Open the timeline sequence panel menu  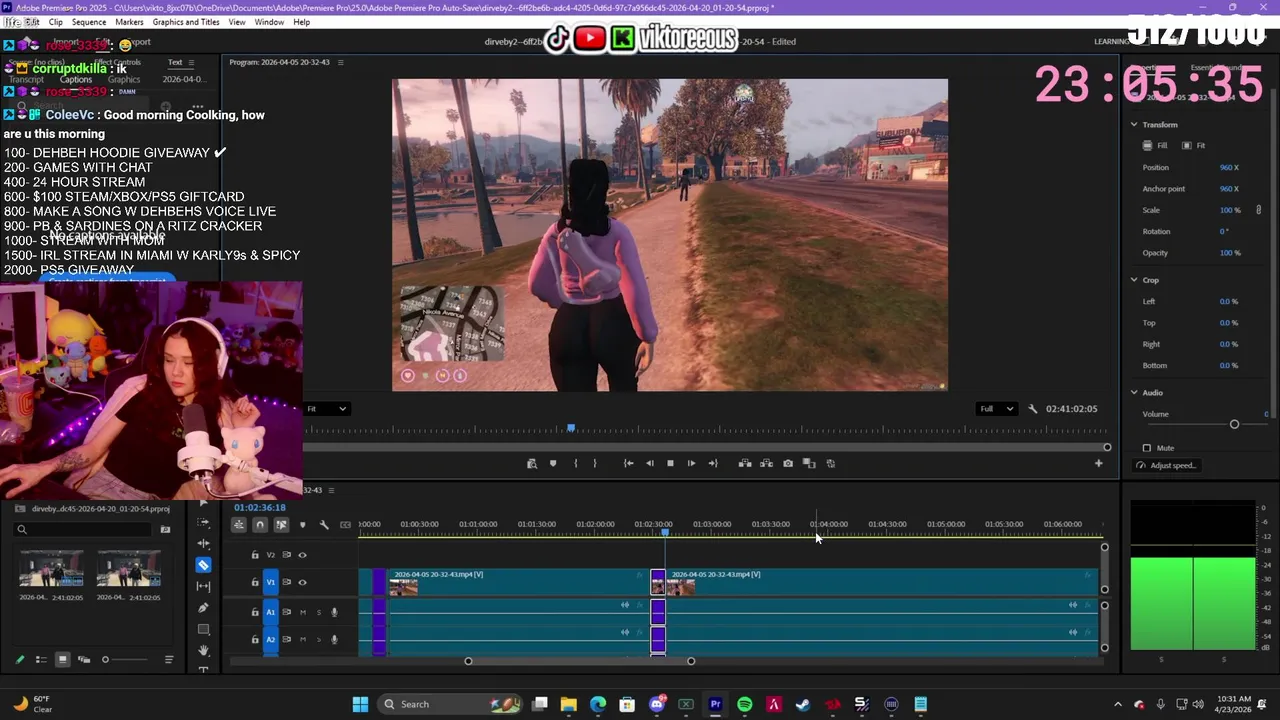[331, 490]
